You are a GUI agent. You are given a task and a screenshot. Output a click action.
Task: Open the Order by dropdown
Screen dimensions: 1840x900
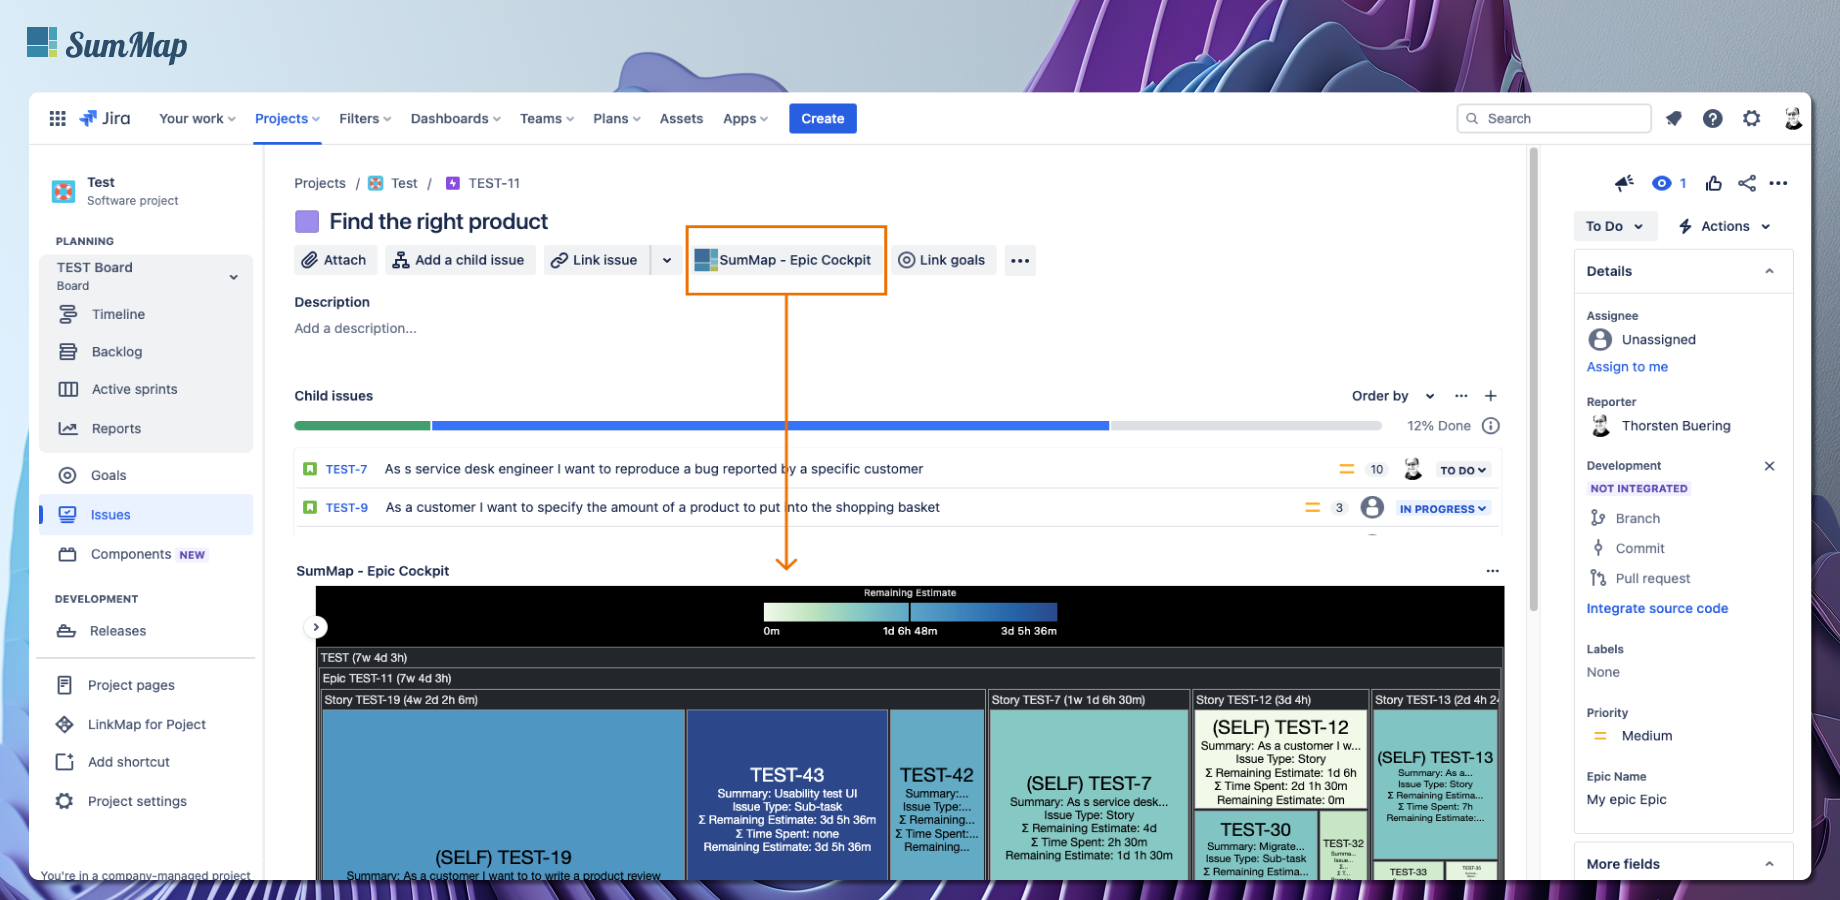[x=1393, y=396]
